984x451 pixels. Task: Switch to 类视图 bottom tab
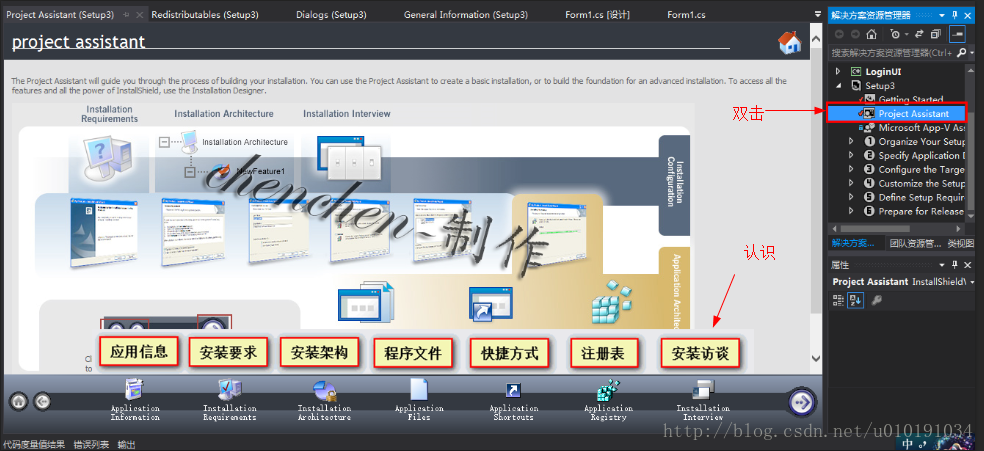click(961, 243)
